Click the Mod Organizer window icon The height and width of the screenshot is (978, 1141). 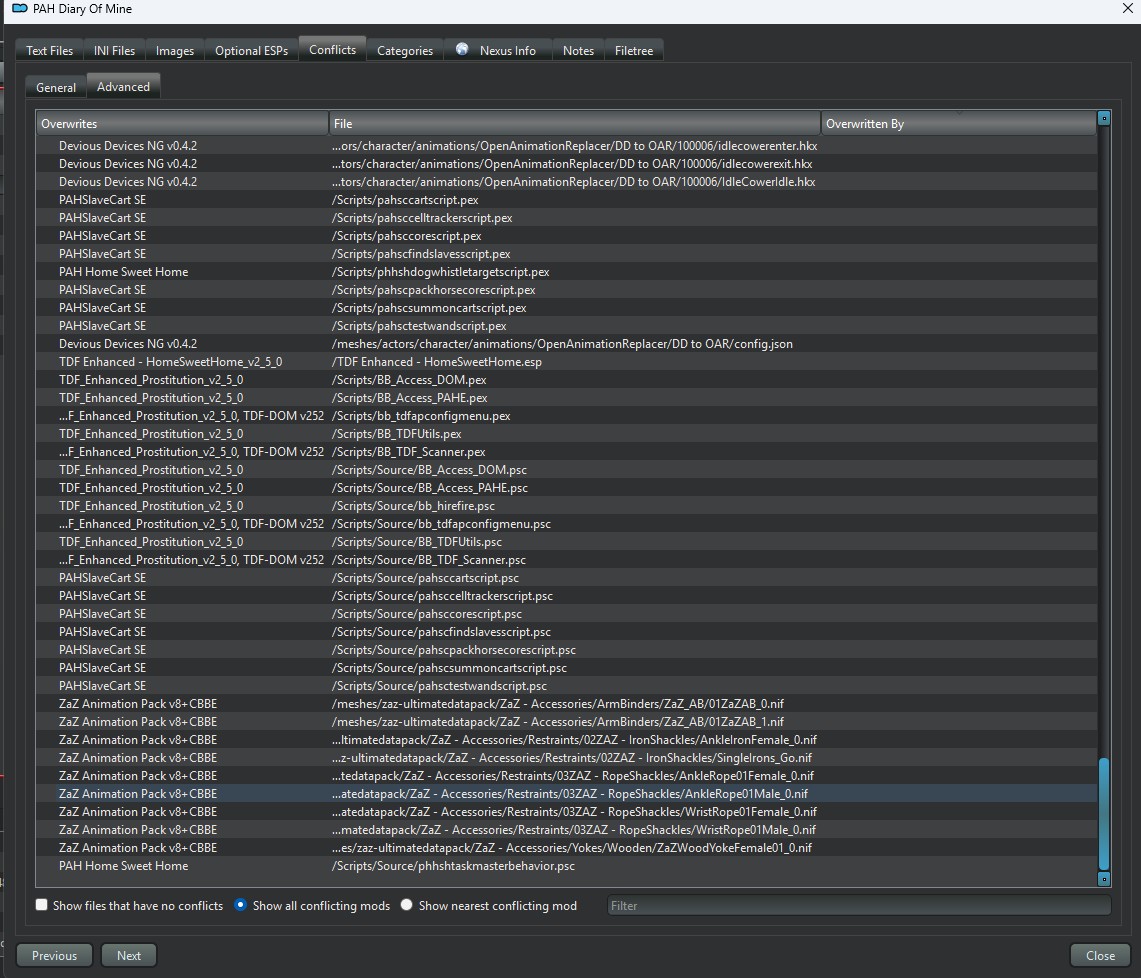click(20, 9)
